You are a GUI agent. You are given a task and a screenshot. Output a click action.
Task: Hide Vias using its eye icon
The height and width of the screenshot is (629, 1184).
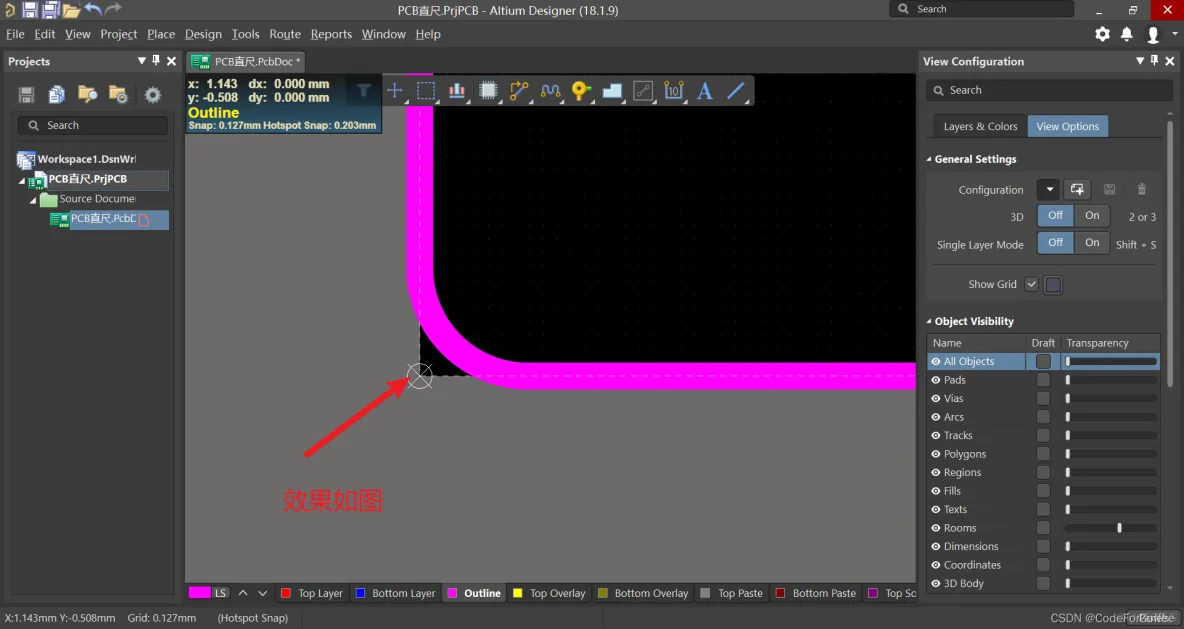(x=936, y=399)
